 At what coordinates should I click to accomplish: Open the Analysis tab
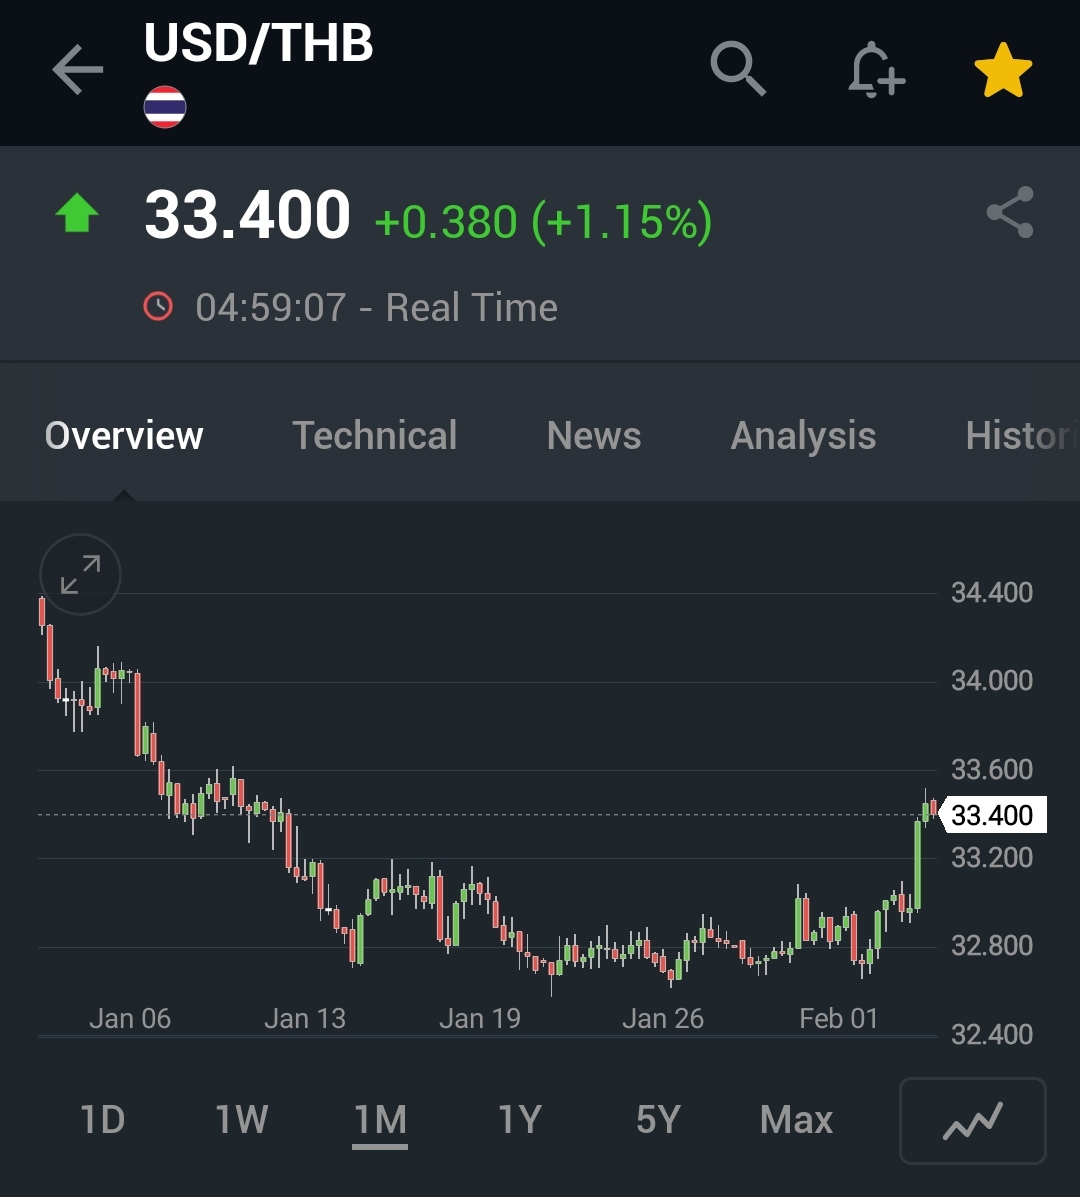click(803, 436)
